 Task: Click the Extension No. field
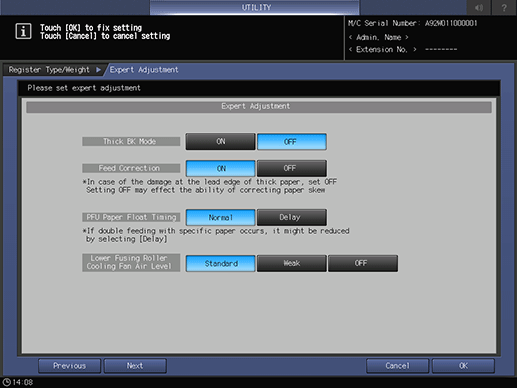tap(402, 50)
